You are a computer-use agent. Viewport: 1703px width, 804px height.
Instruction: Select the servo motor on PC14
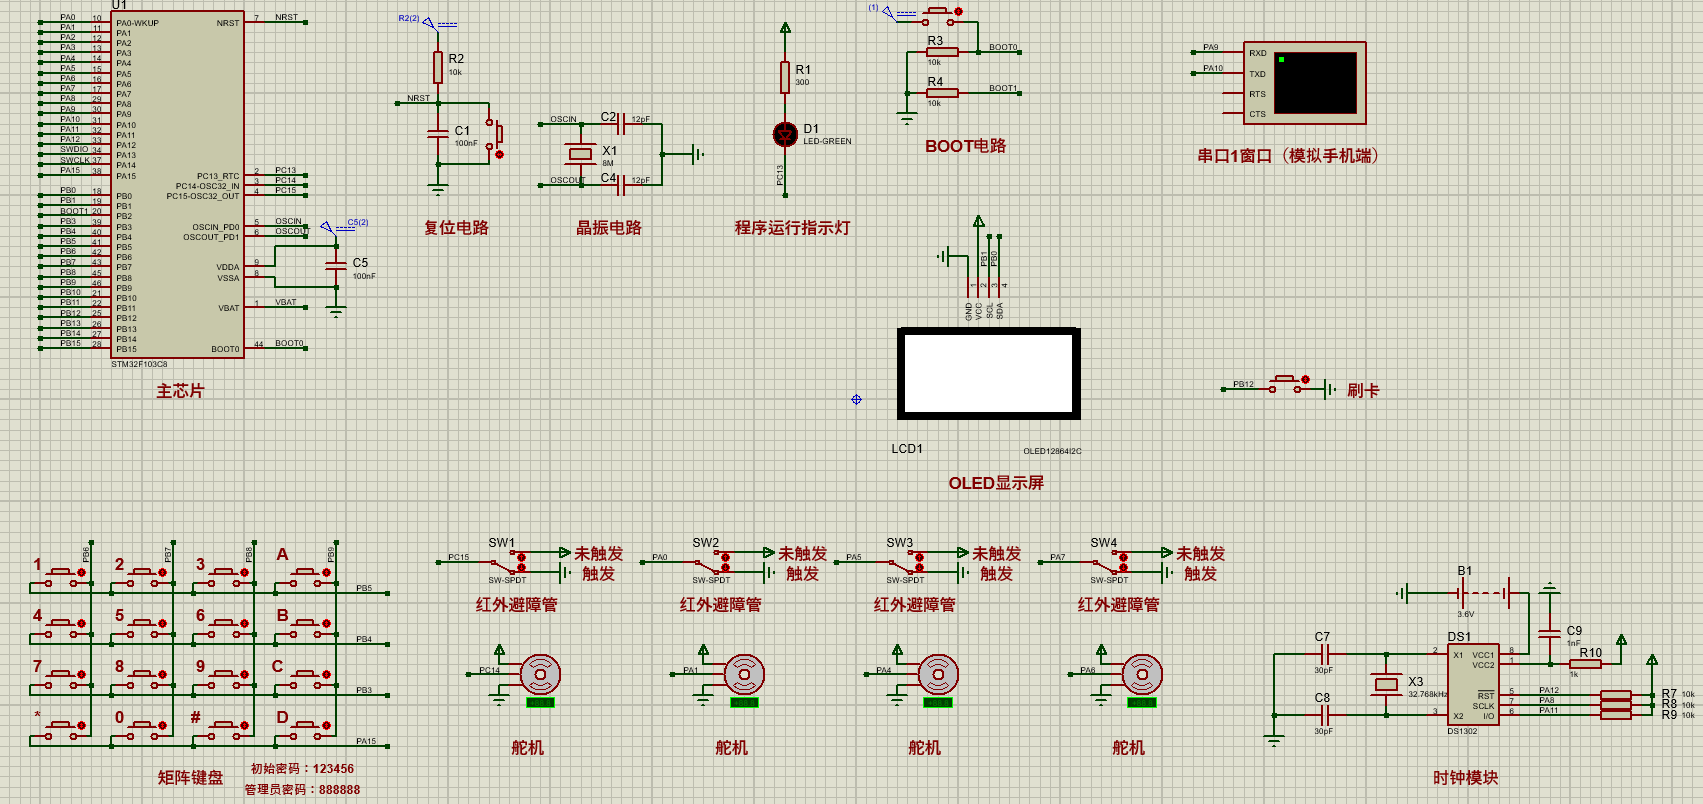(540, 675)
